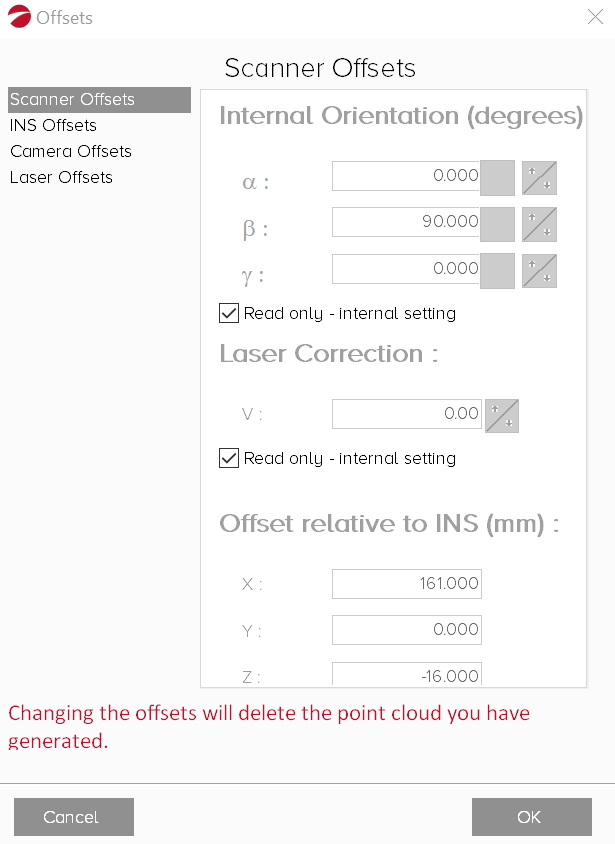Click the Laser Correction V stepper icon

pos(501,415)
